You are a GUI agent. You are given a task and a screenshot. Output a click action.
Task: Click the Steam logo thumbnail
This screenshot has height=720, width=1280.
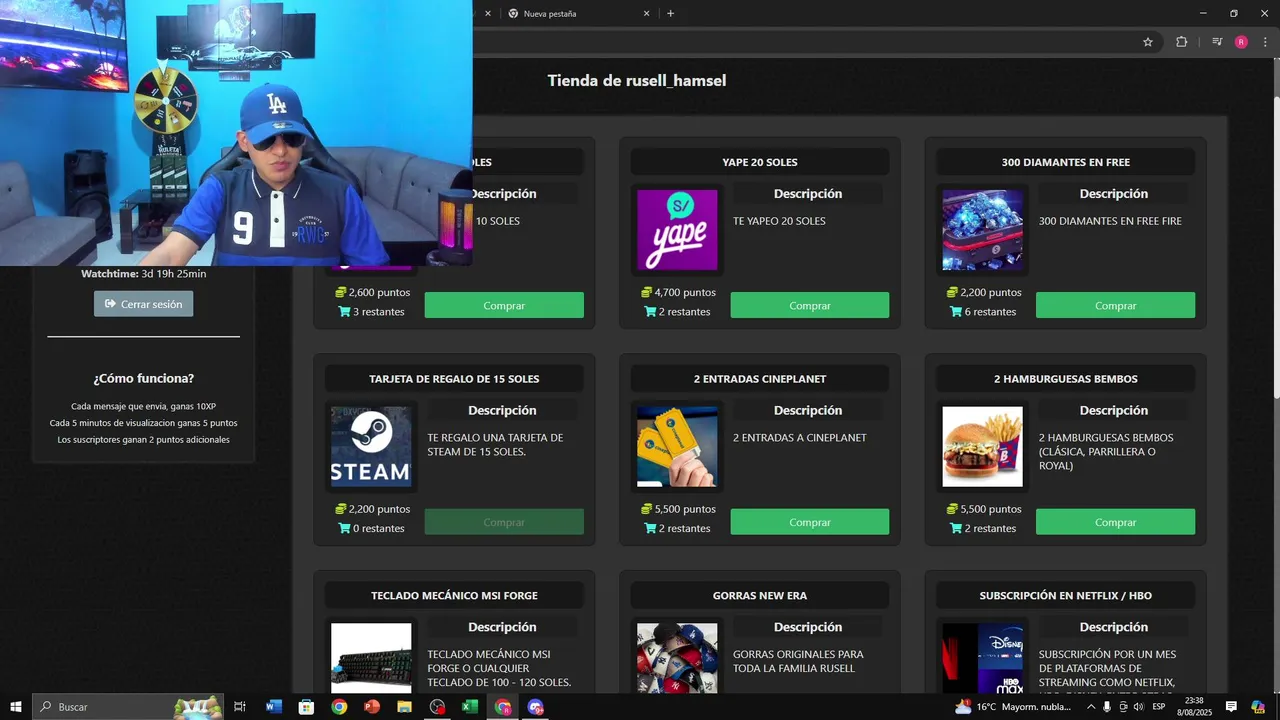coord(371,446)
